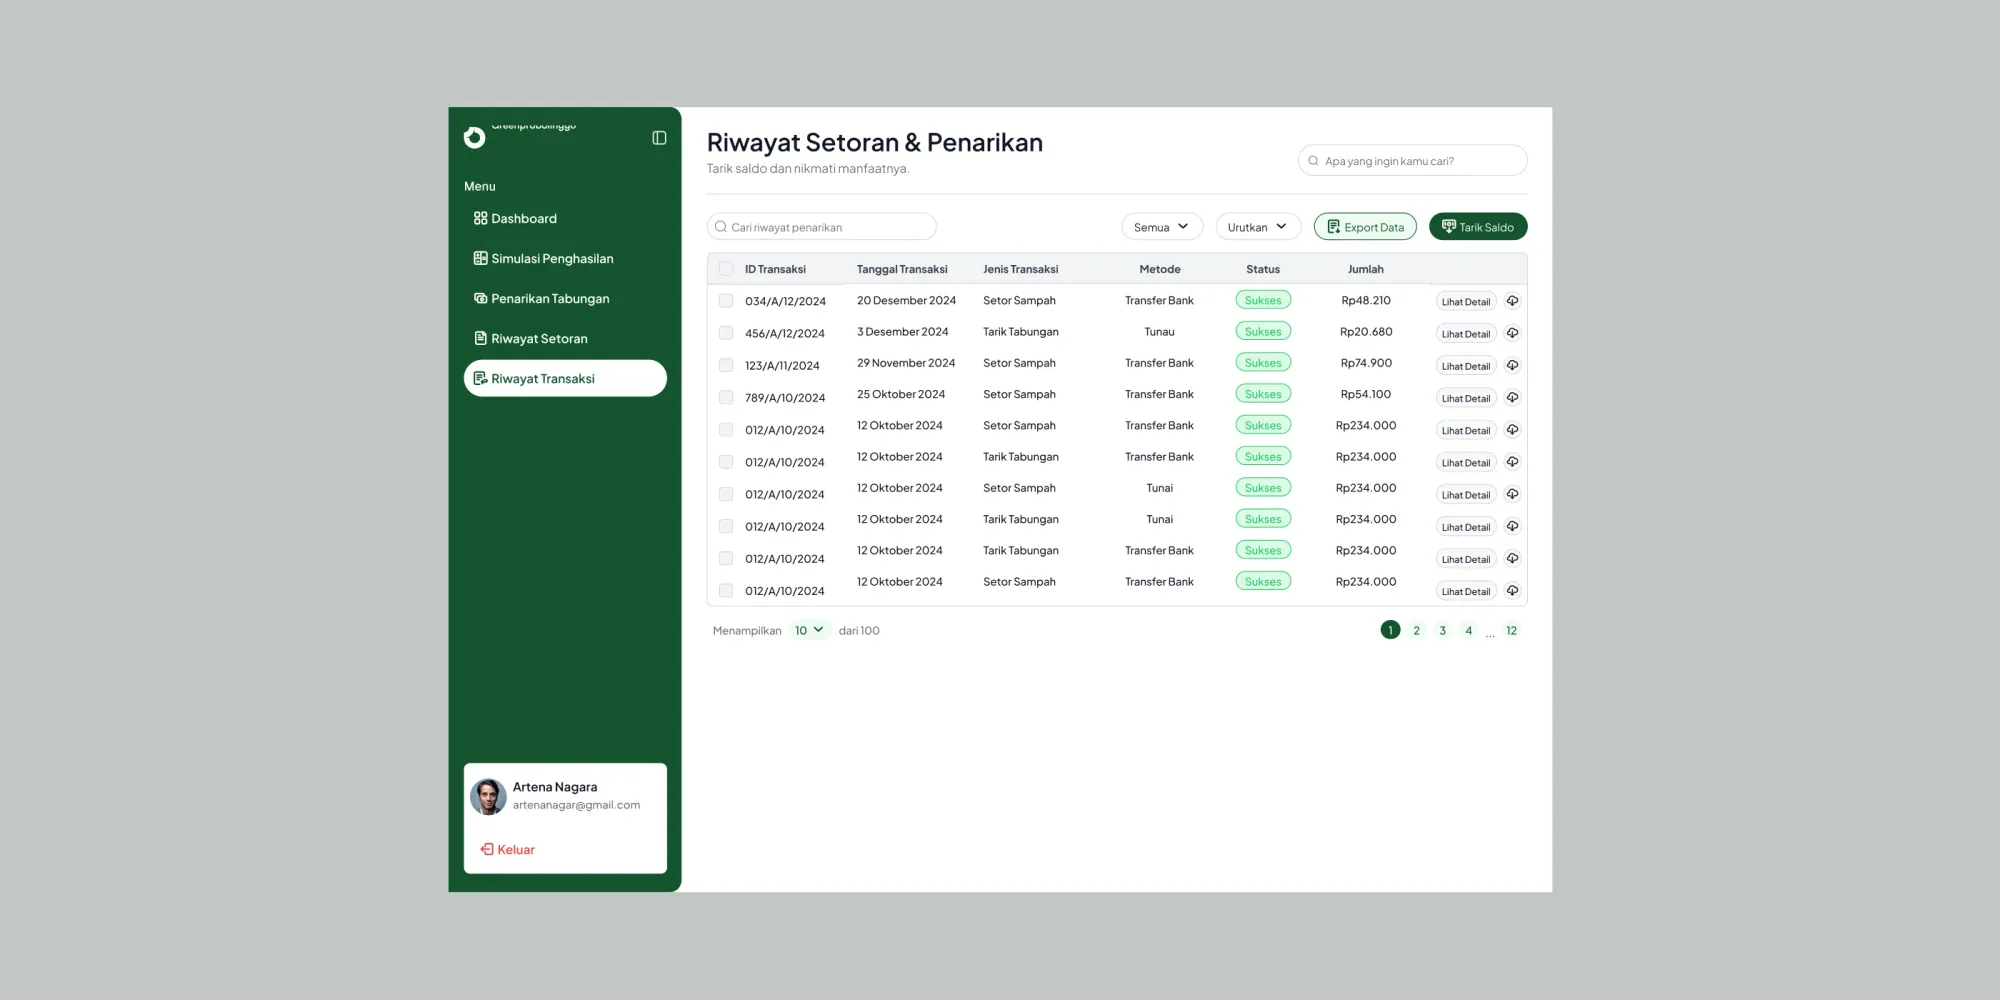This screenshot has width=2000, height=1000.
Task: Click the green logo at sidebar top
Action: [x=475, y=138]
